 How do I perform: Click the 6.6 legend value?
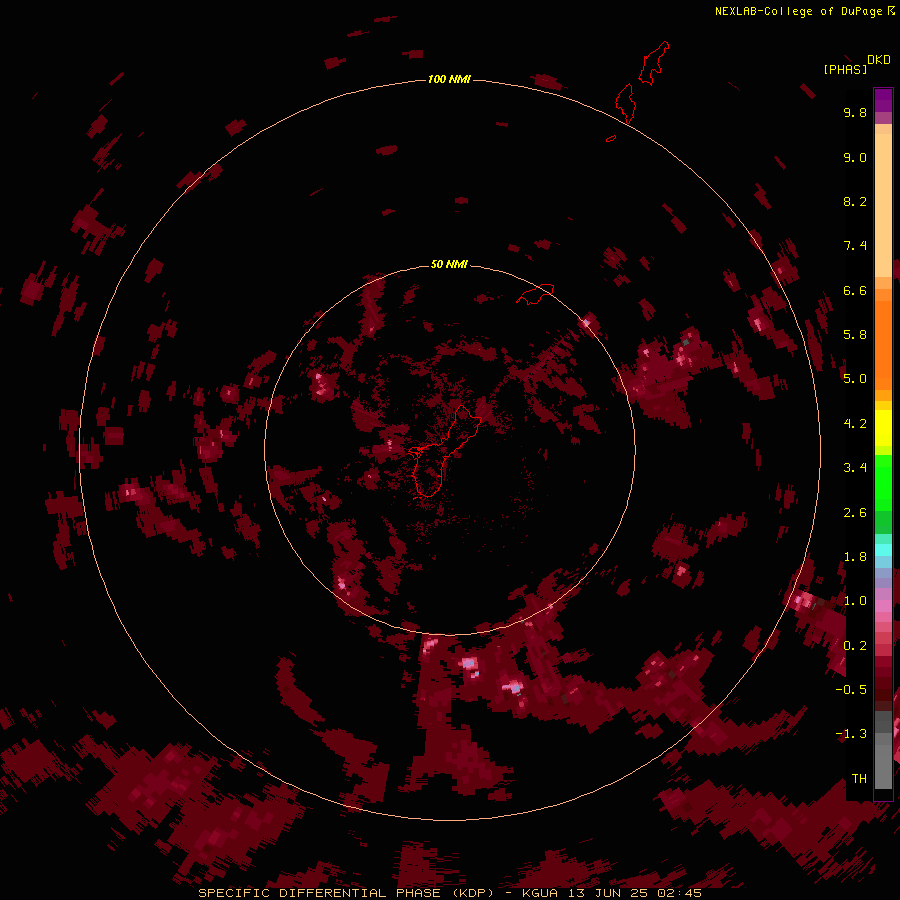coord(855,290)
